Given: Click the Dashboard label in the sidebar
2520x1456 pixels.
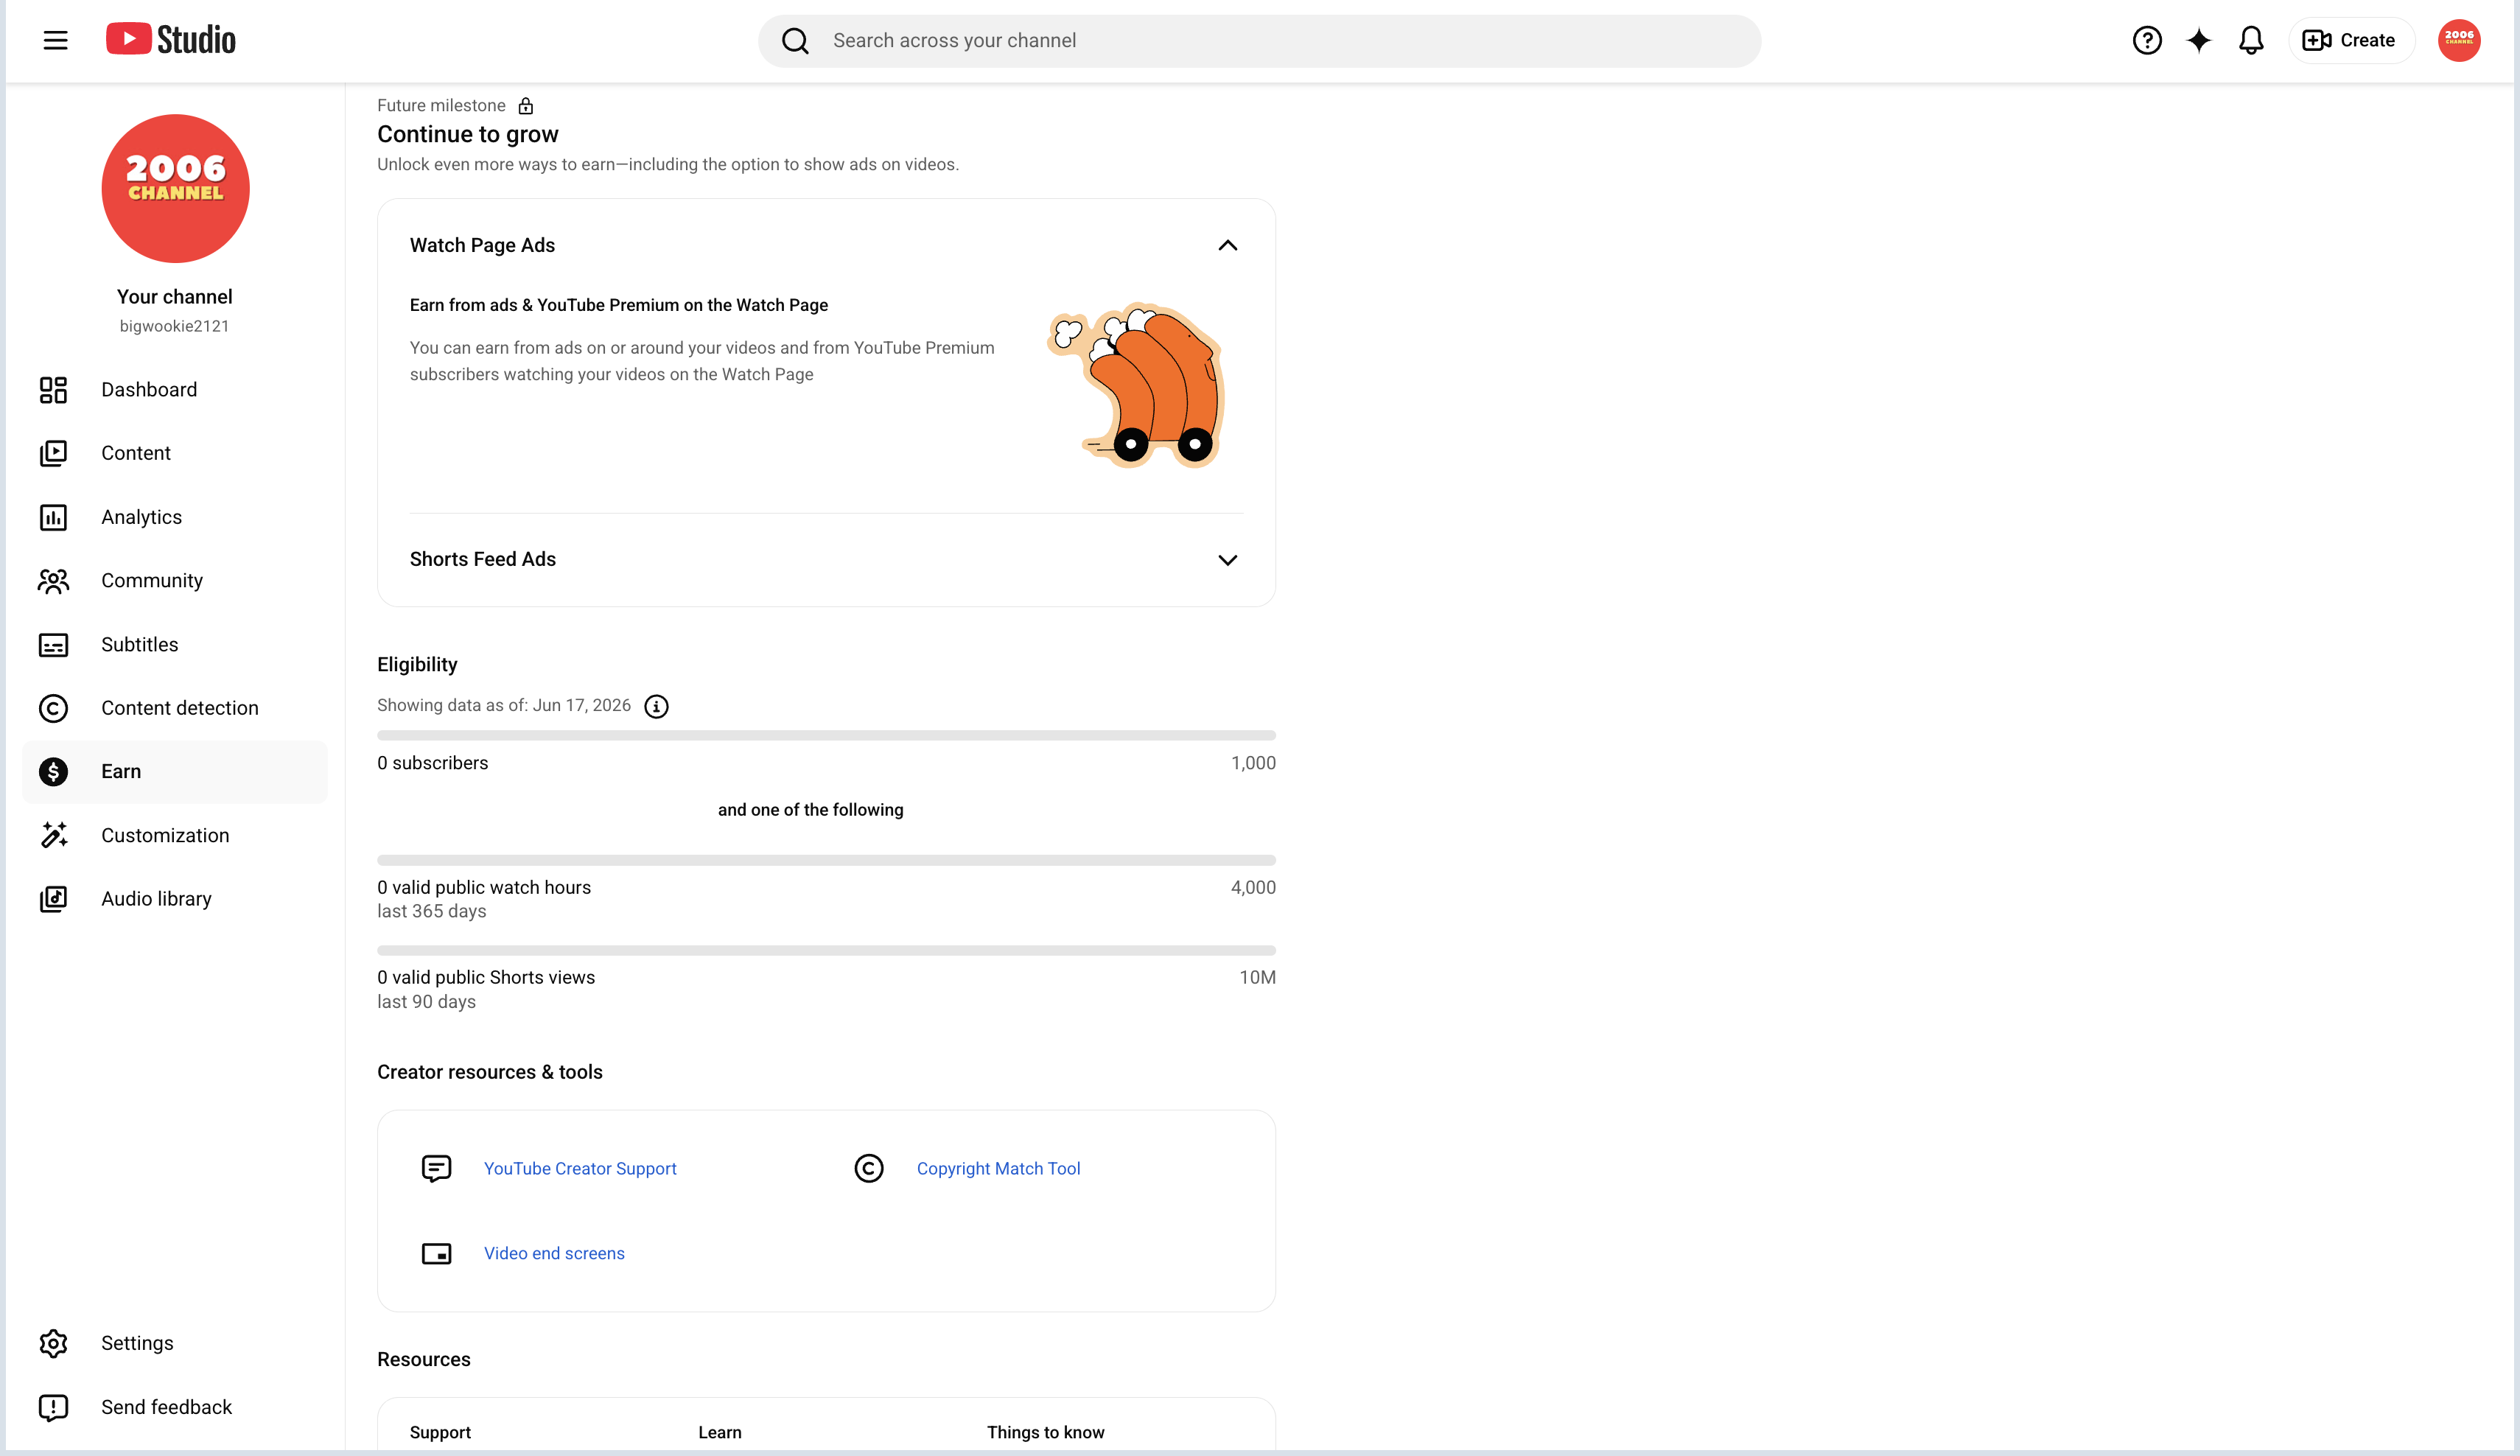Looking at the screenshot, I should pyautogui.click(x=149, y=390).
